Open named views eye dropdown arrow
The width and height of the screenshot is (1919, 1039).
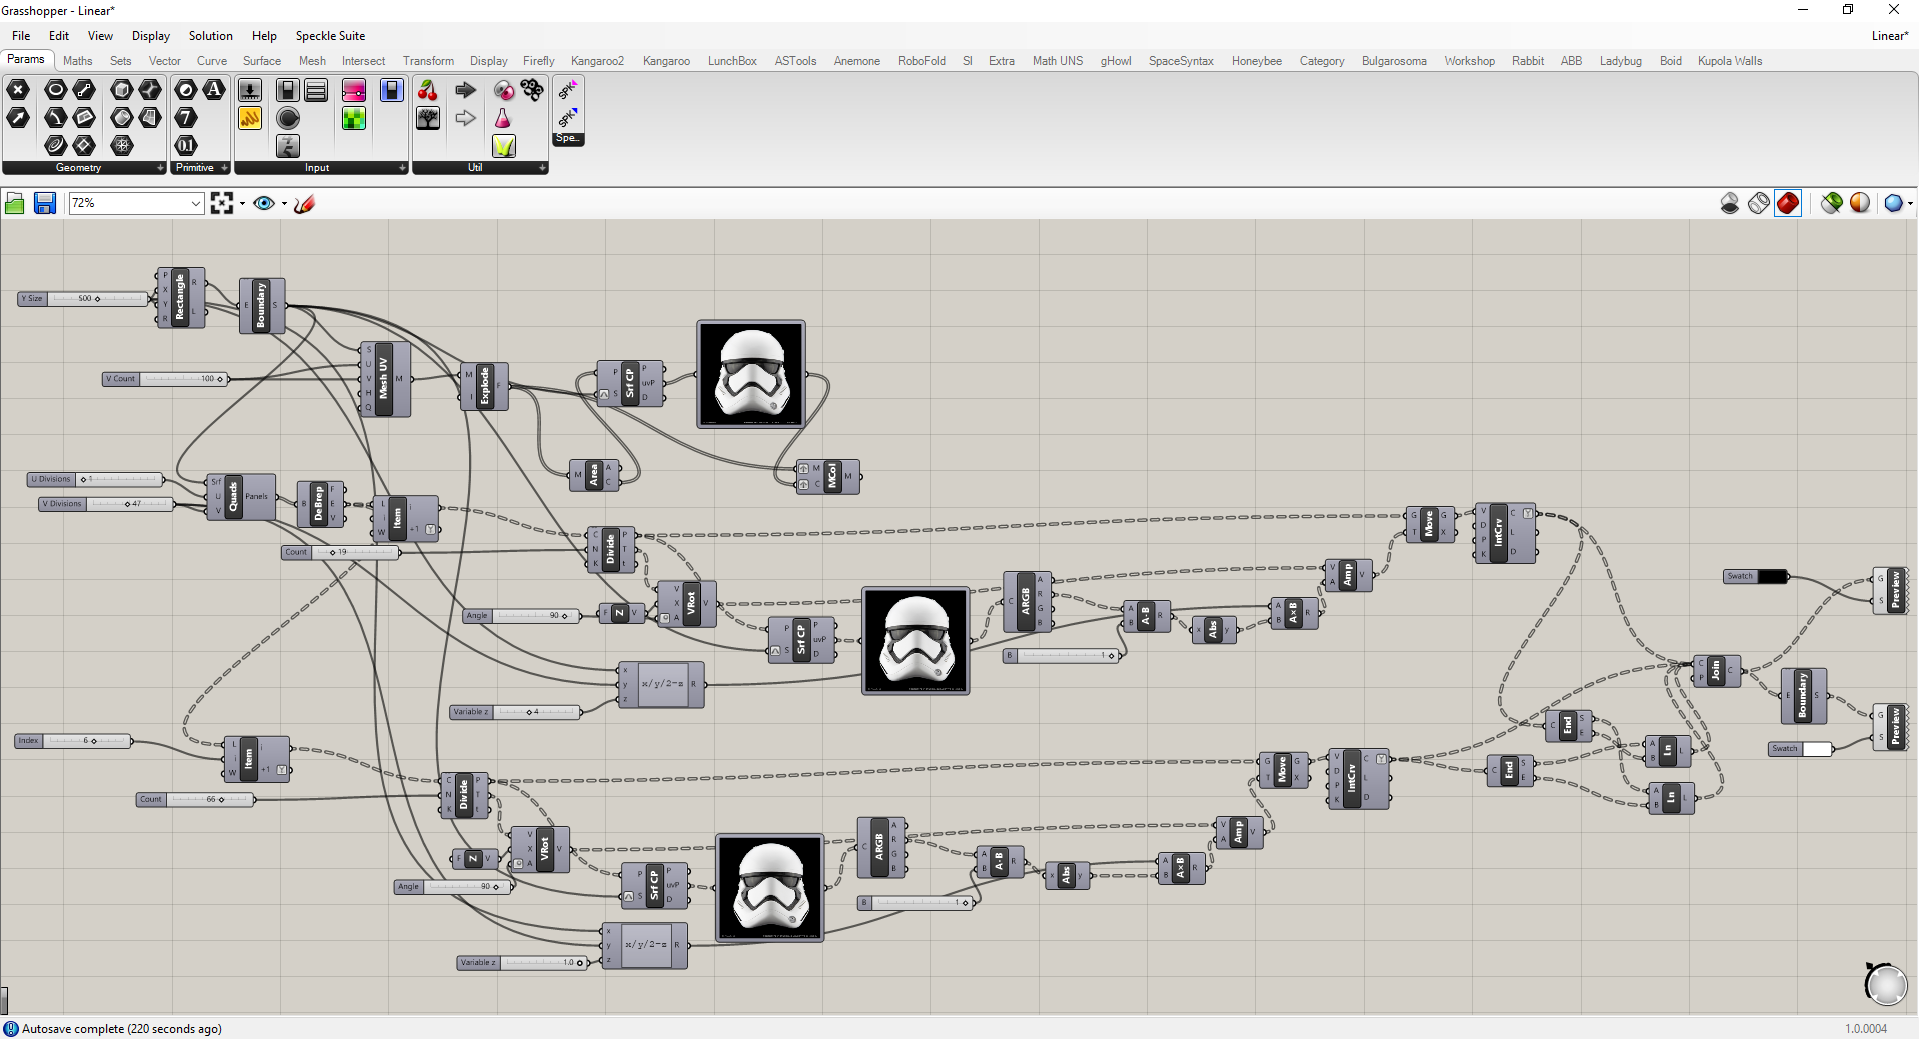pos(284,204)
